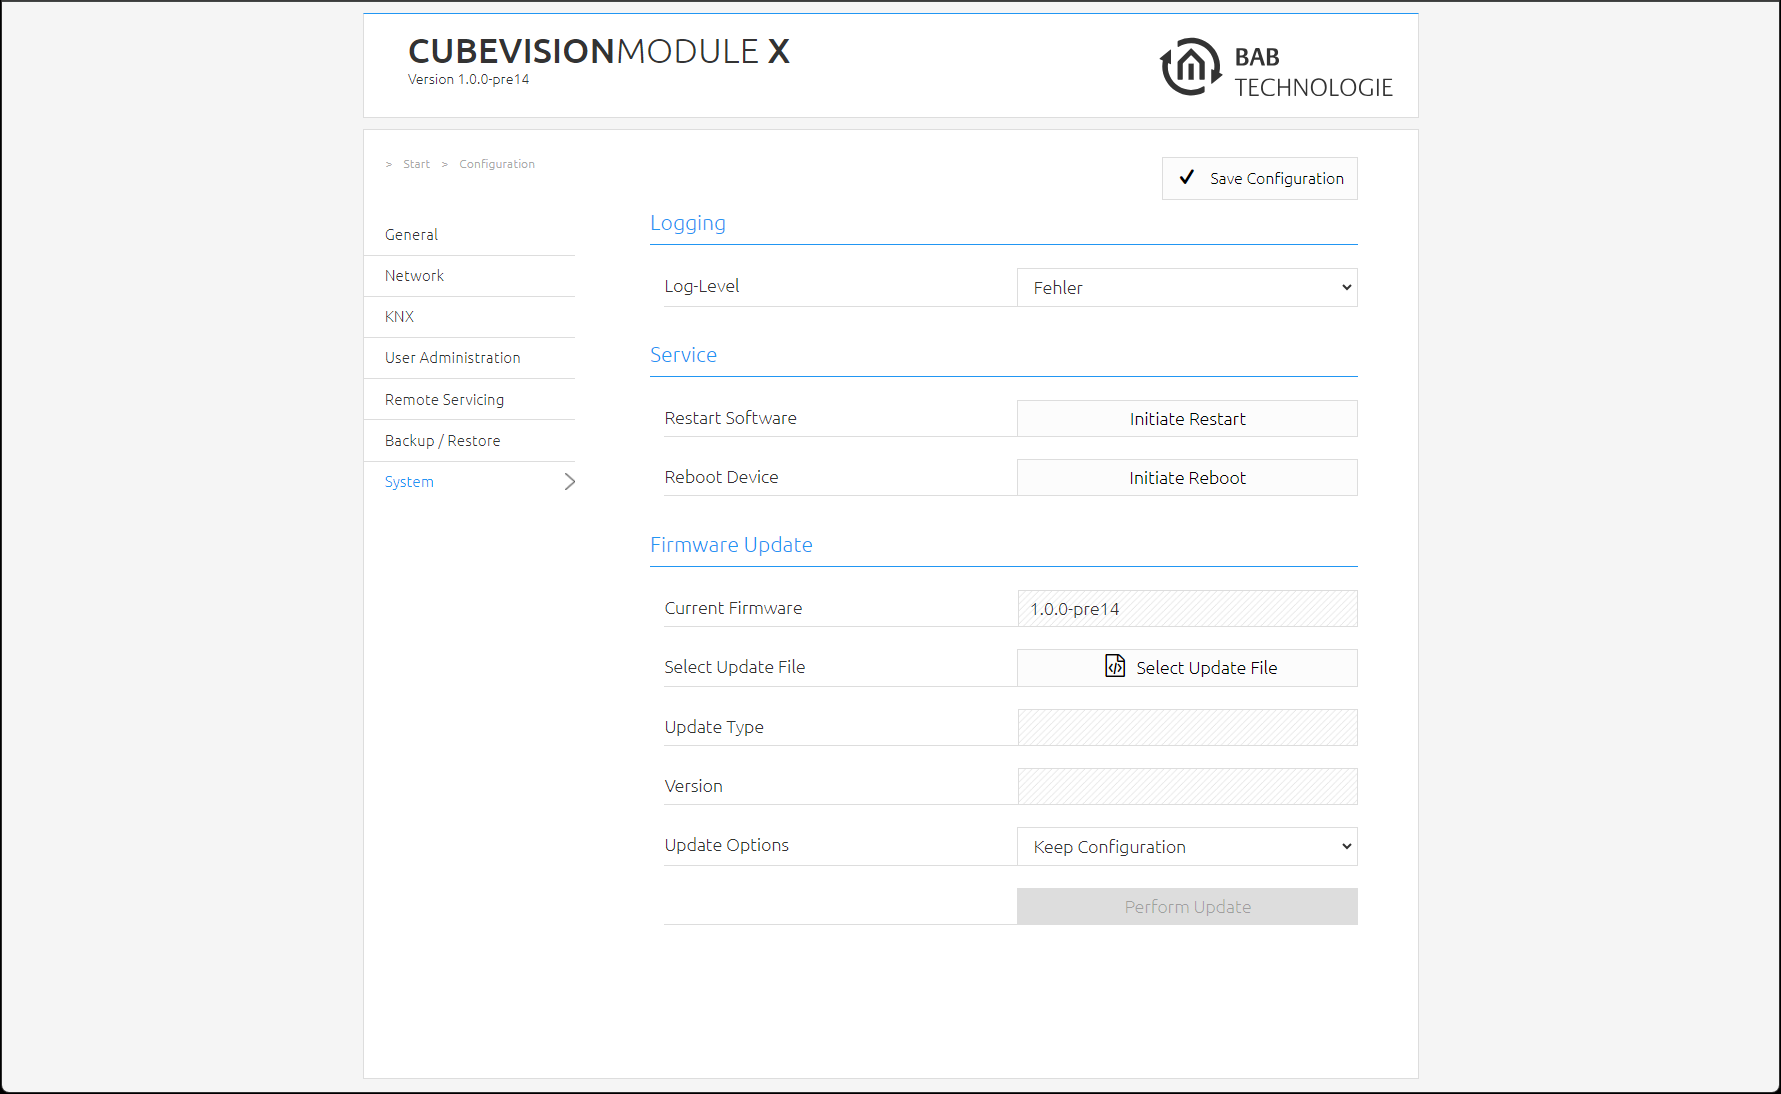Click the Update Type field
The height and width of the screenshot is (1094, 1781).
pyautogui.click(x=1187, y=727)
